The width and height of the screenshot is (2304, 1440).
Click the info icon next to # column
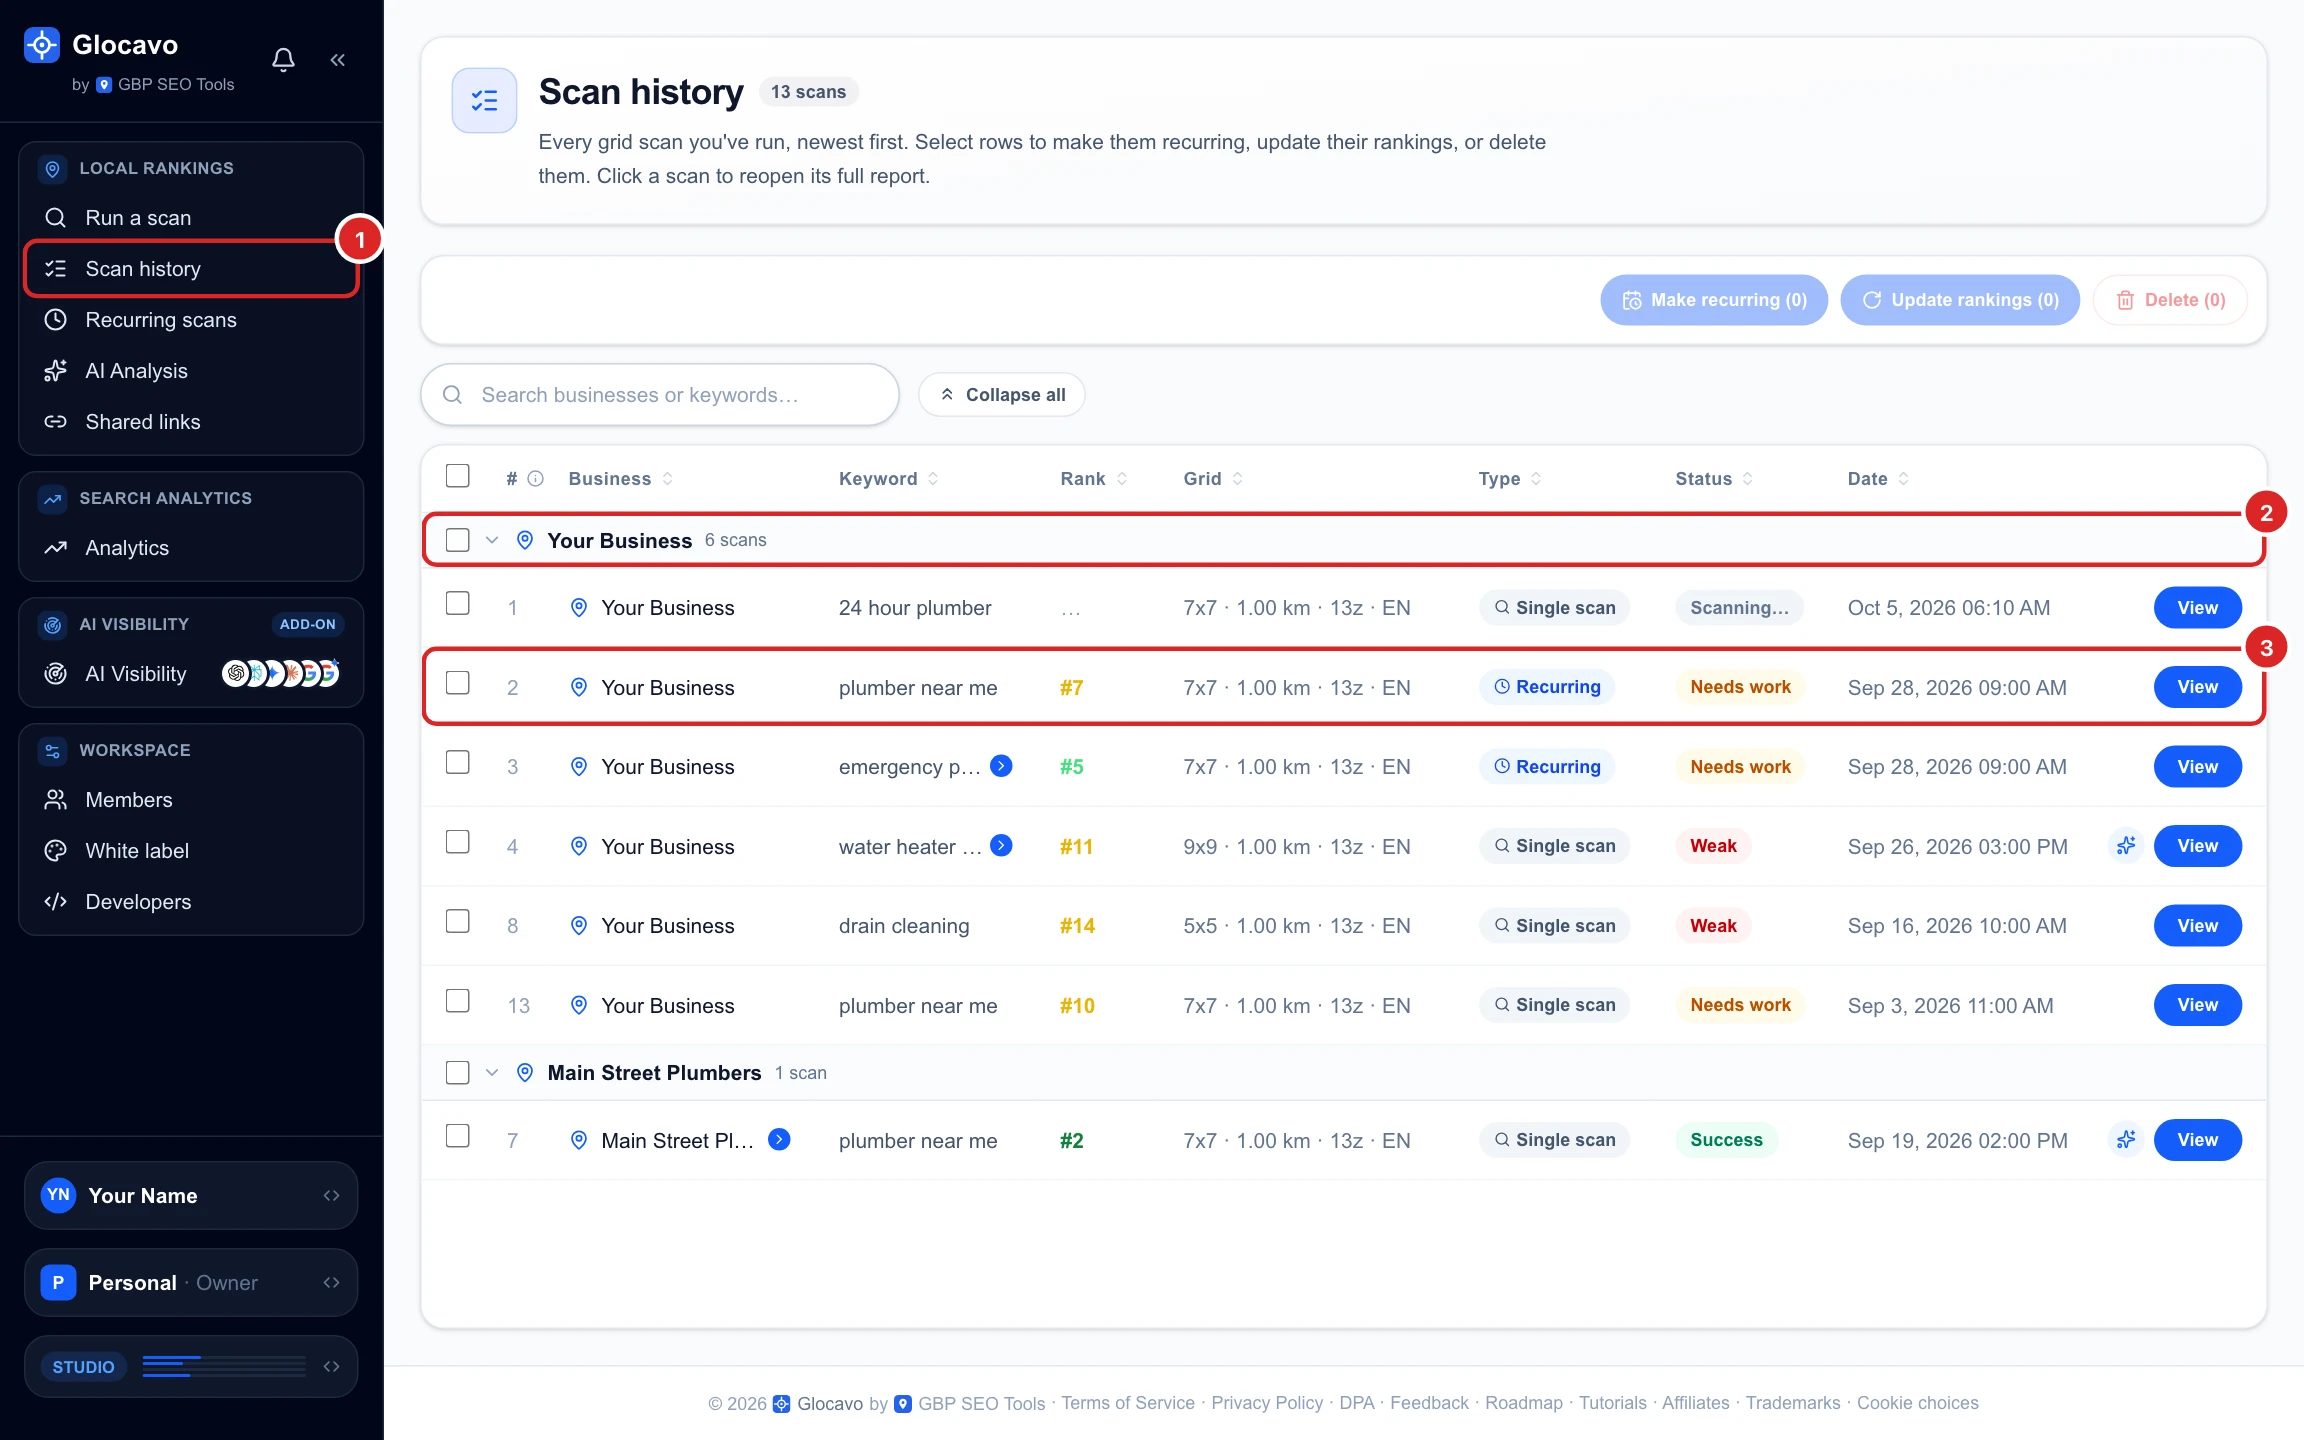536,479
